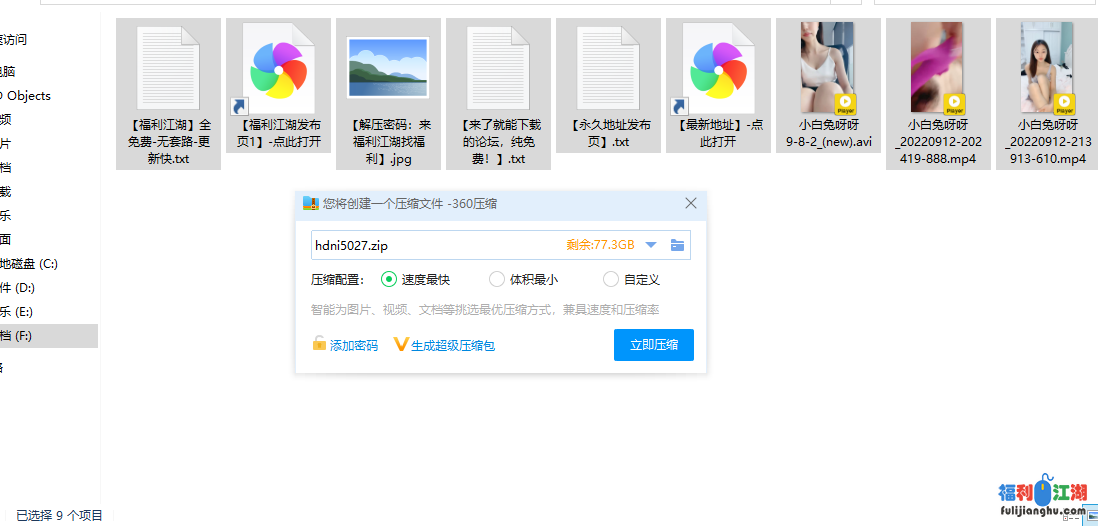
Task: Select the 速度最快 radio option
Action: (x=389, y=280)
